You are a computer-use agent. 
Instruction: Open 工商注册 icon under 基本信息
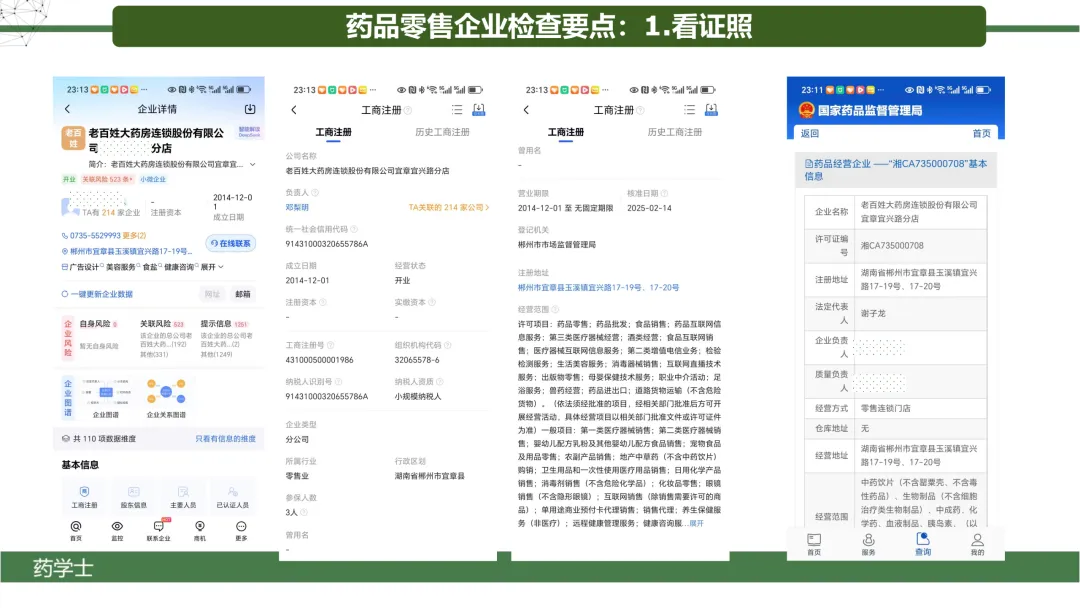coord(84,492)
